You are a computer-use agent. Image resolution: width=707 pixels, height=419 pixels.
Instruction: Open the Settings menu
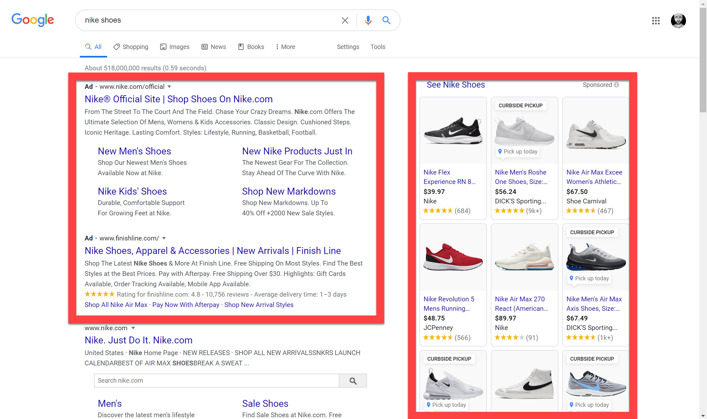click(348, 46)
